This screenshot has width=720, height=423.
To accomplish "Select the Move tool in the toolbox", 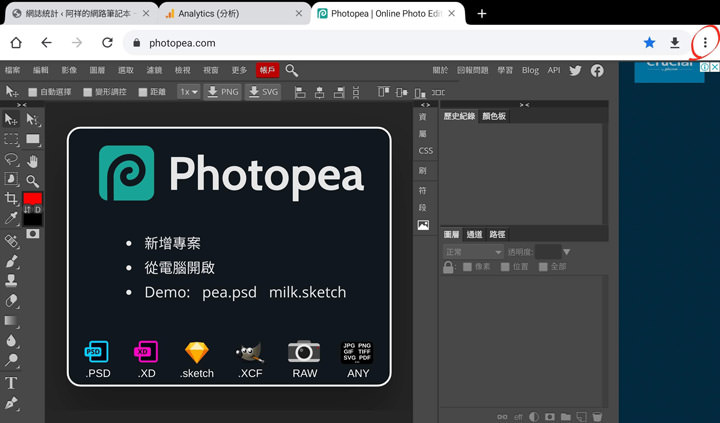I will pos(11,120).
